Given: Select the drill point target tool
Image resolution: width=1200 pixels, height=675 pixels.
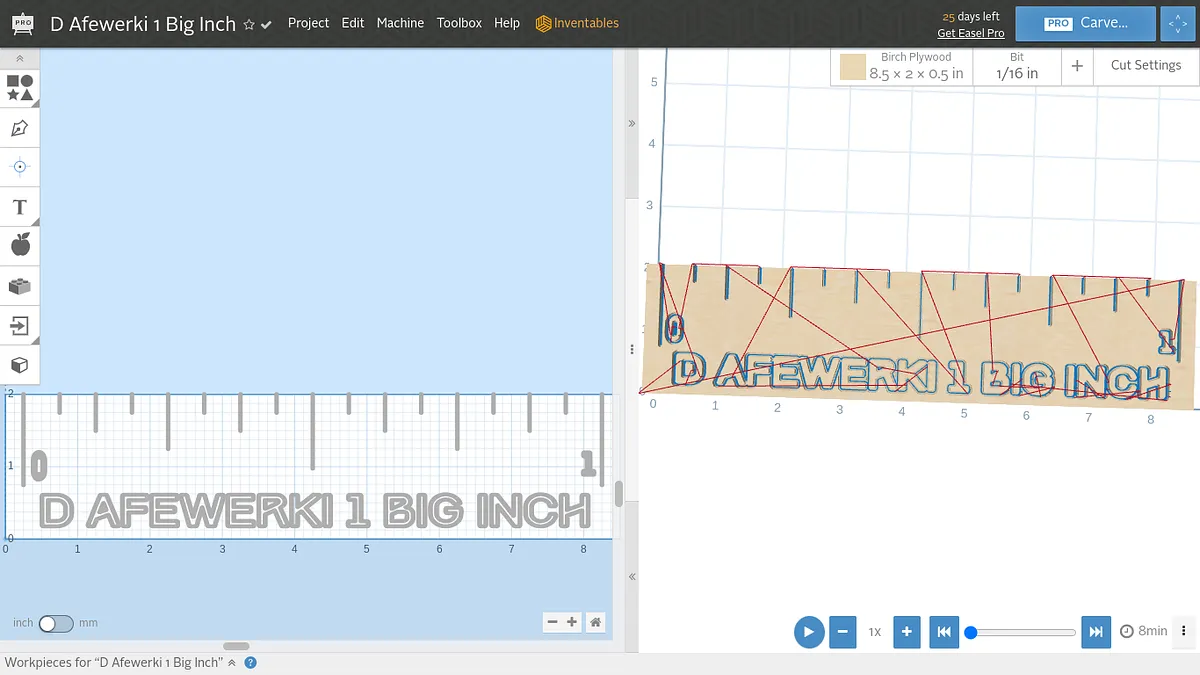Looking at the screenshot, I should coord(19,166).
